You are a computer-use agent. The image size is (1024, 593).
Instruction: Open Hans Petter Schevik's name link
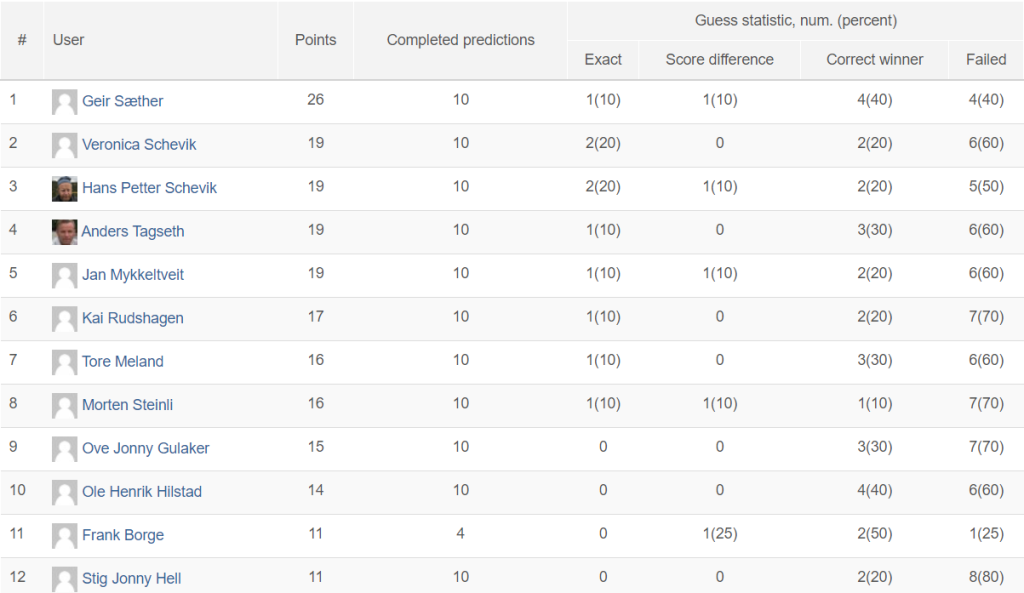[x=149, y=188]
